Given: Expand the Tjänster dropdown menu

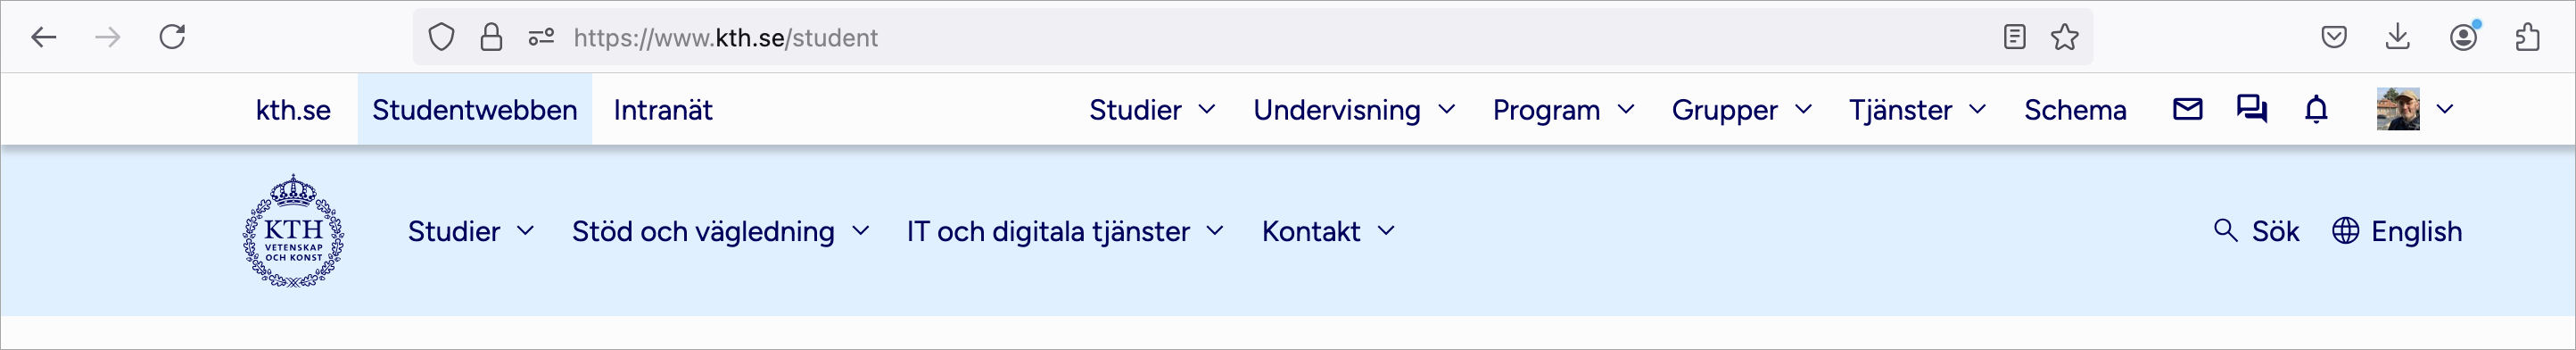Looking at the screenshot, I should [1917, 109].
